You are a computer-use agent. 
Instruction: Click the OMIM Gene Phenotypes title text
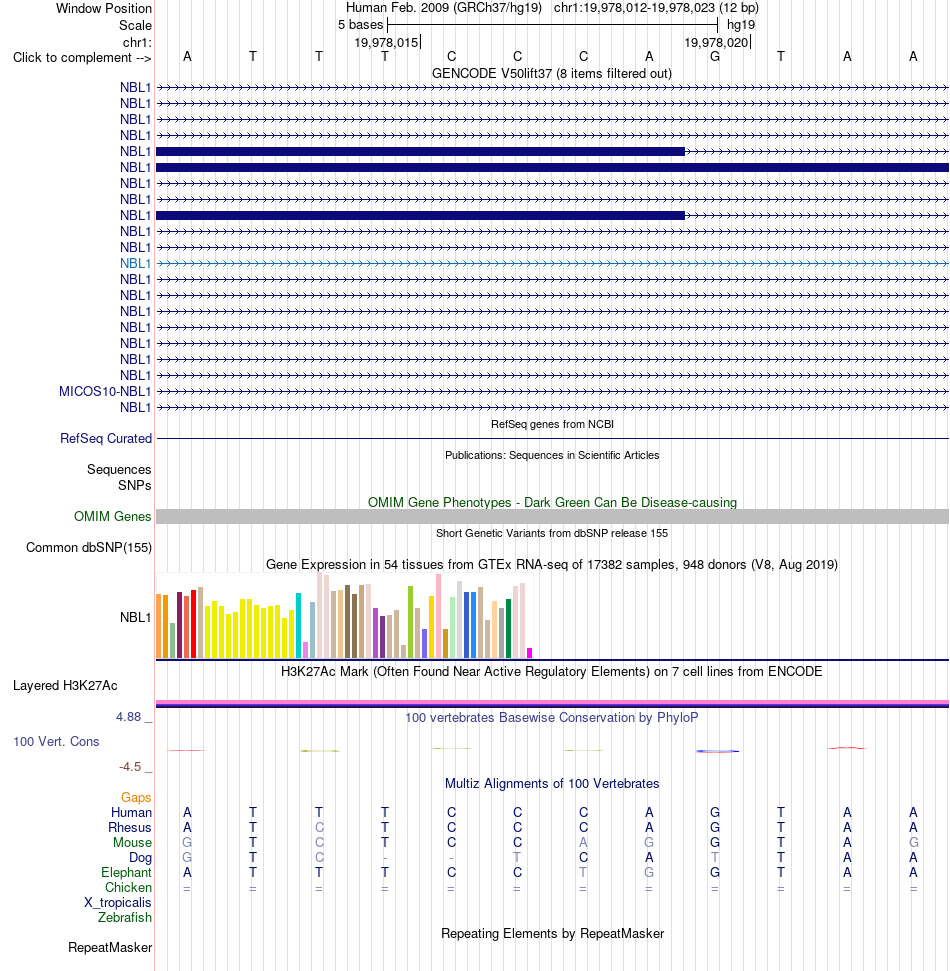(552, 502)
